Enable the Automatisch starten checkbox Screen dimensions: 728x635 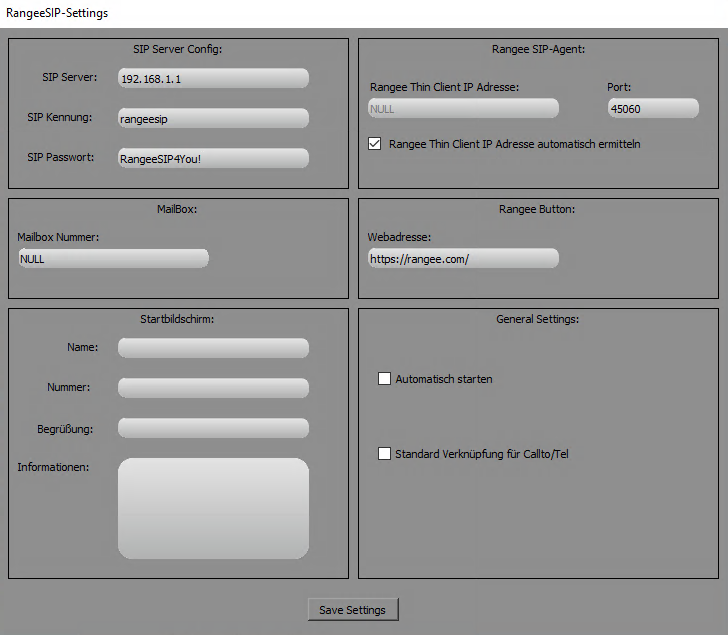point(384,379)
